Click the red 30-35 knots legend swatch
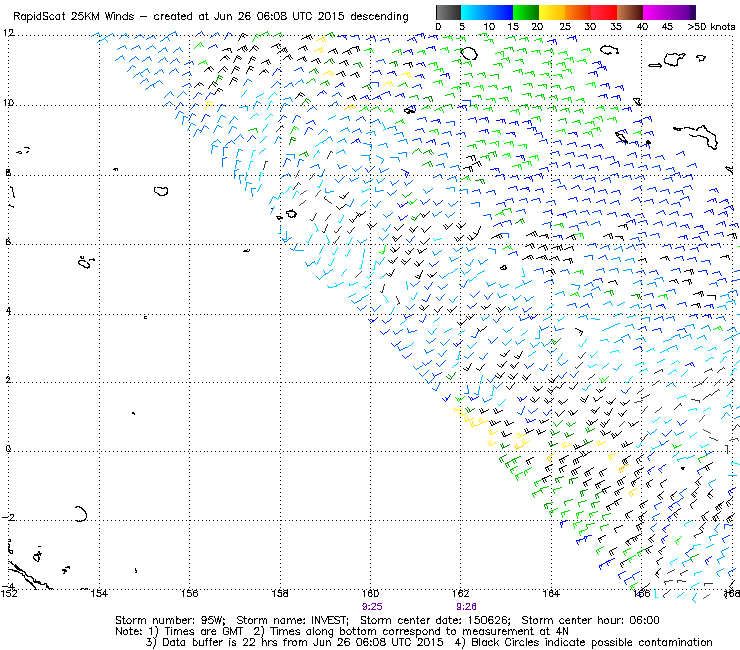This screenshot has width=740, height=650. (604, 12)
